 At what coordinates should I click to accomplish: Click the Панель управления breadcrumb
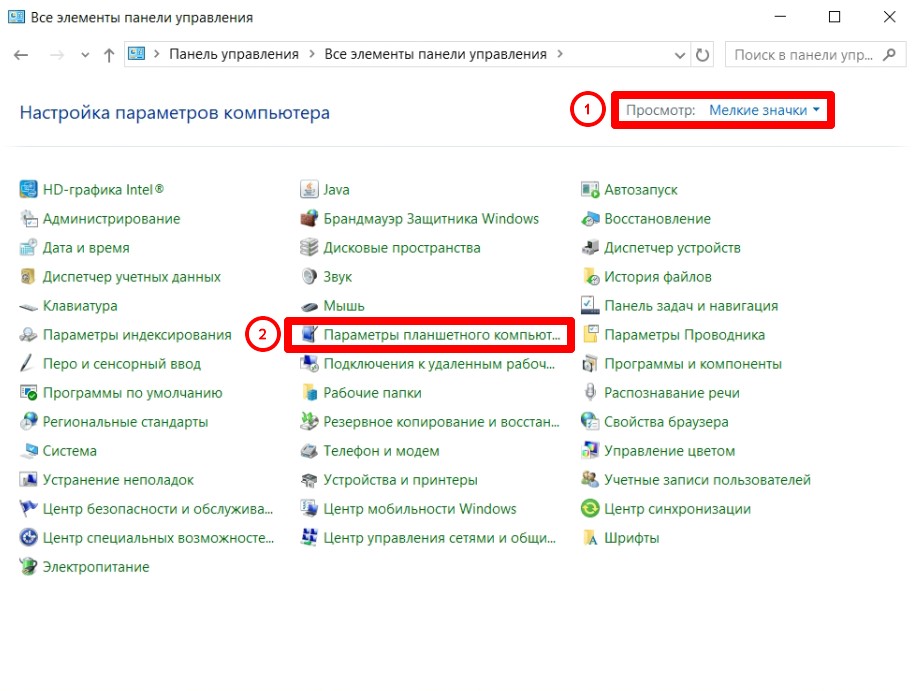[234, 54]
